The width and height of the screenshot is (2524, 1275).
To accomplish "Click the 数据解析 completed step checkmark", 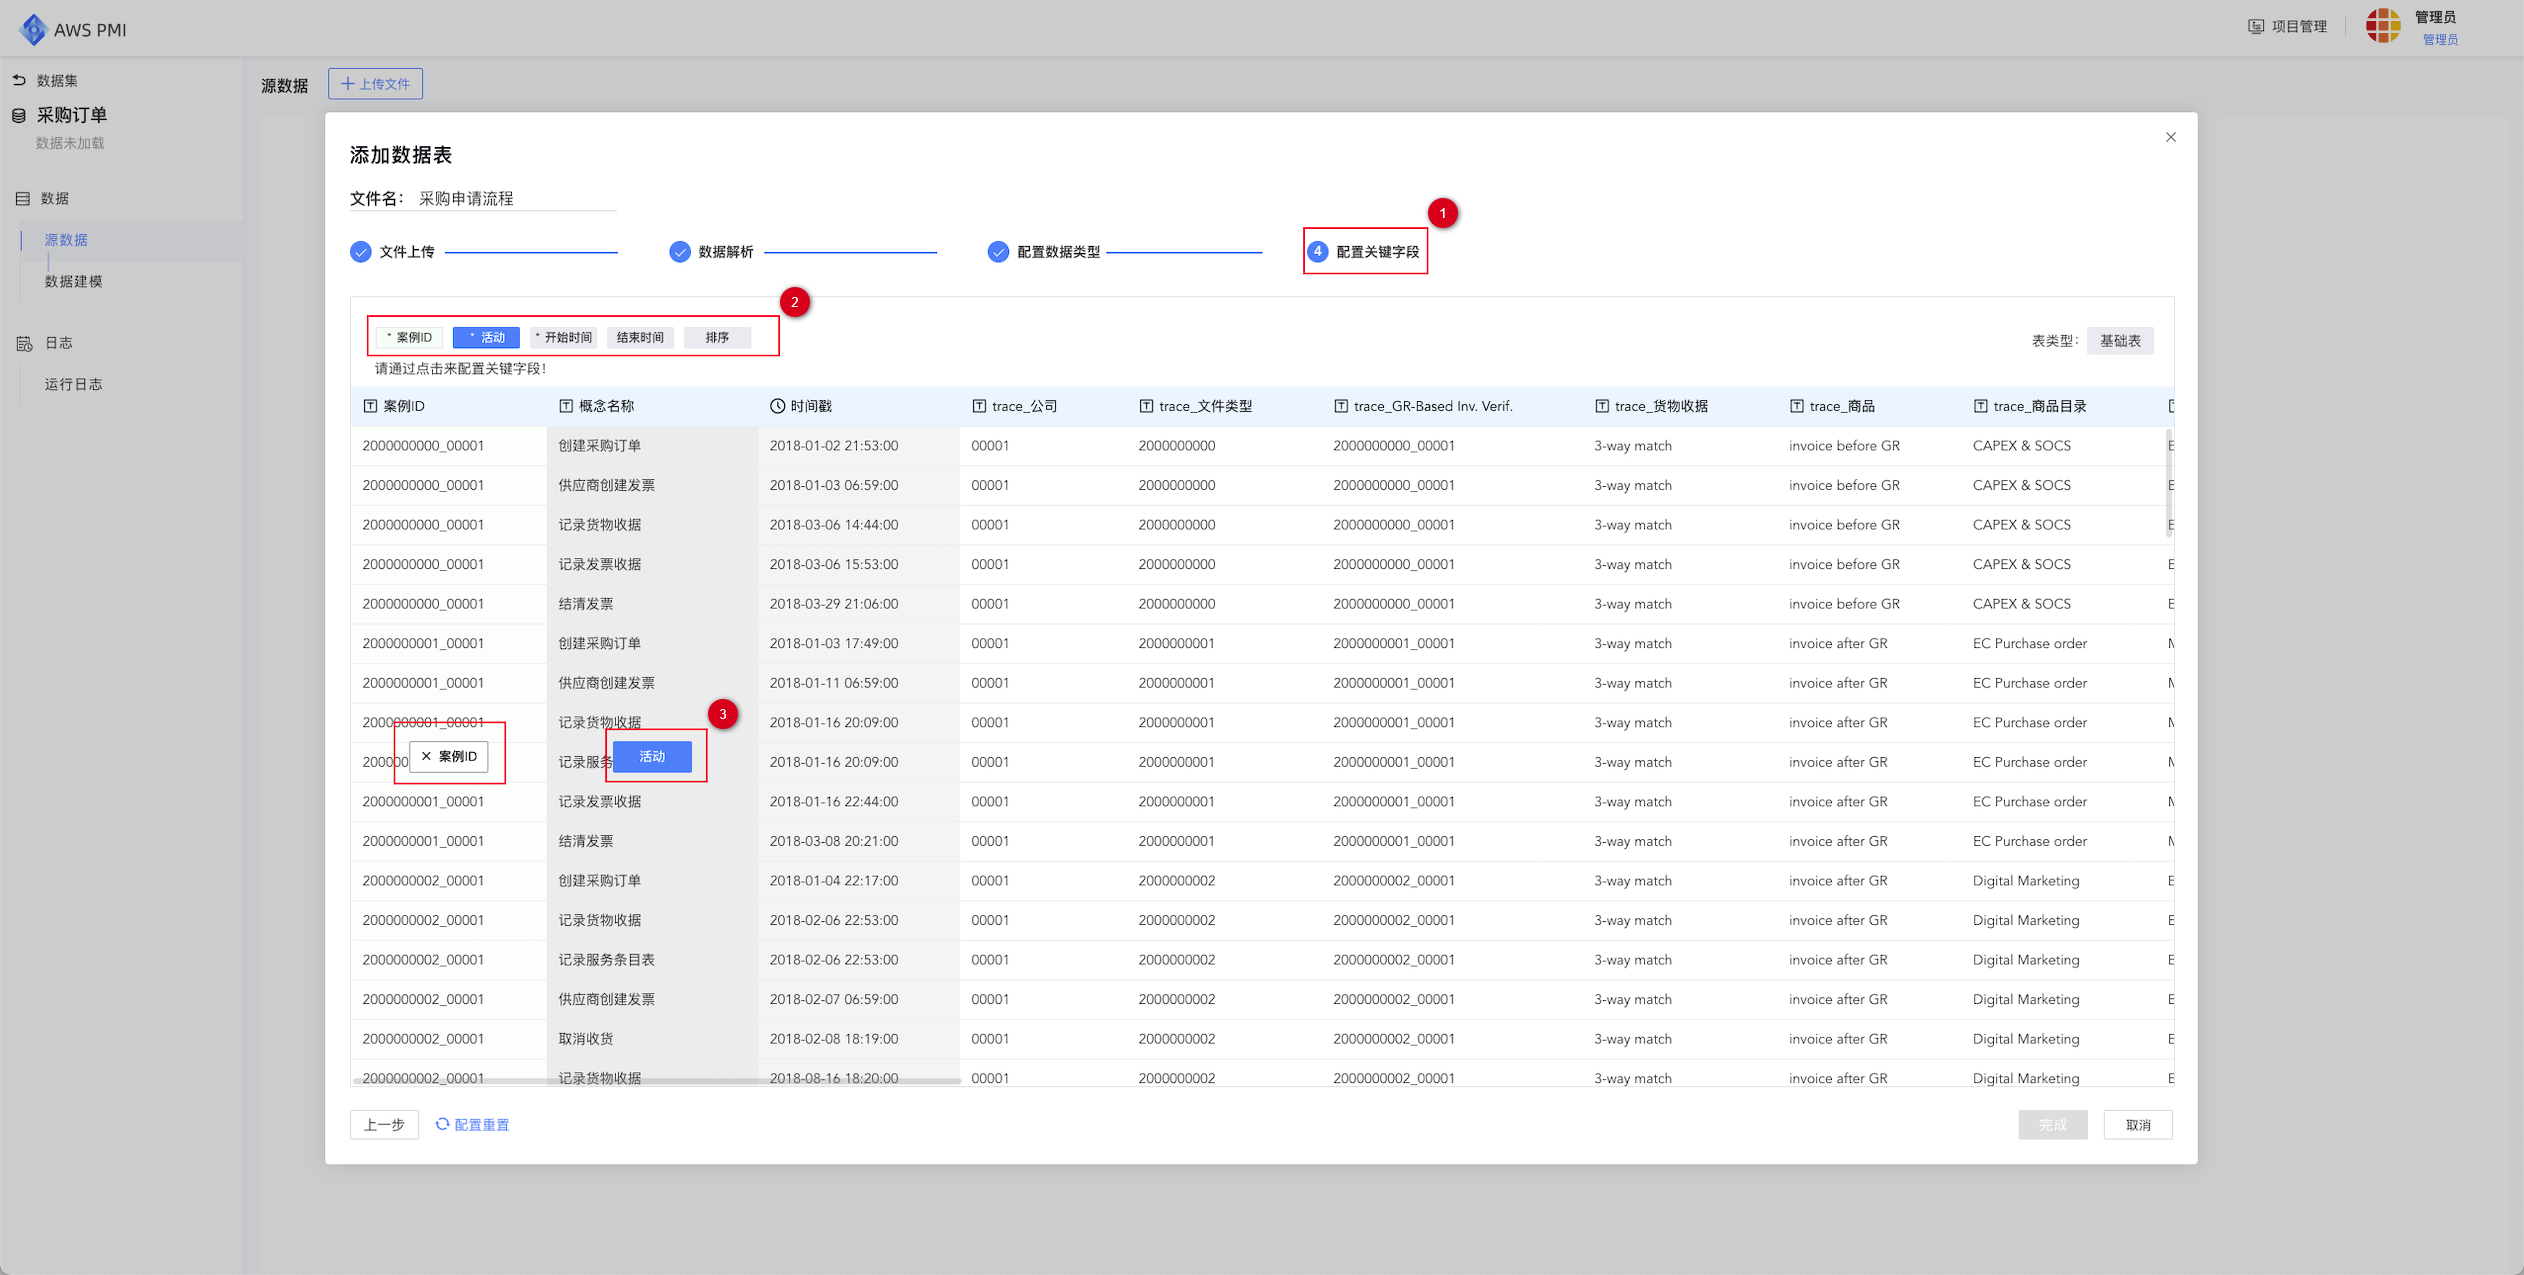I will point(680,252).
